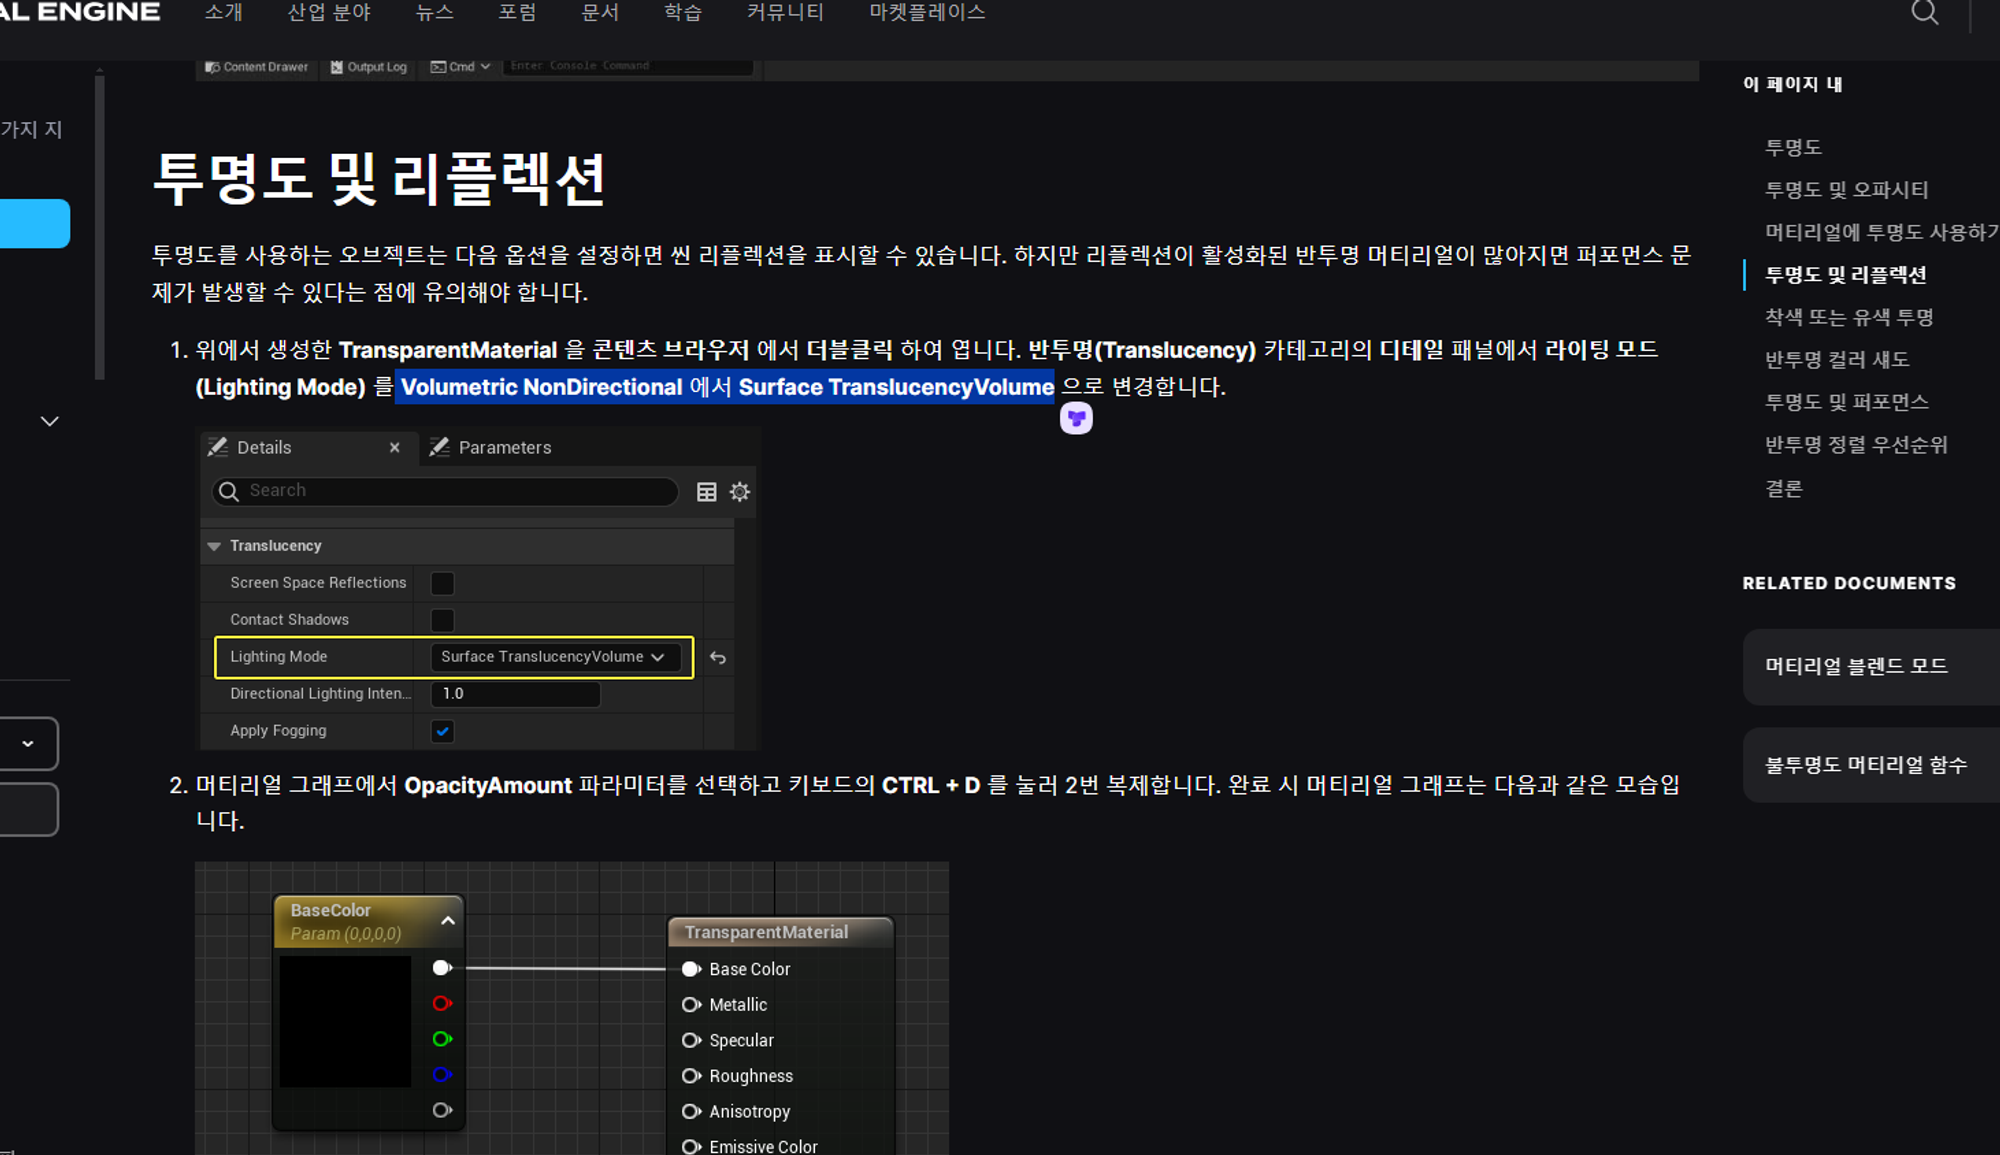The height and width of the screenshot is (1155, 2000).
Task: Open the 소개 menu
Action: [223, 13]
